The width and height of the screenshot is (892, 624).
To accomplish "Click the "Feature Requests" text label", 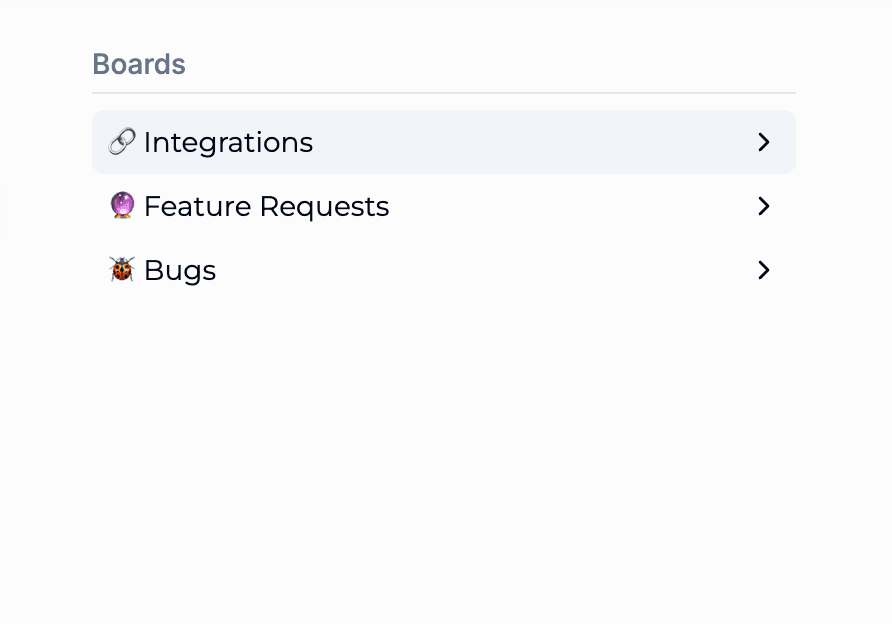I will 266,206.
